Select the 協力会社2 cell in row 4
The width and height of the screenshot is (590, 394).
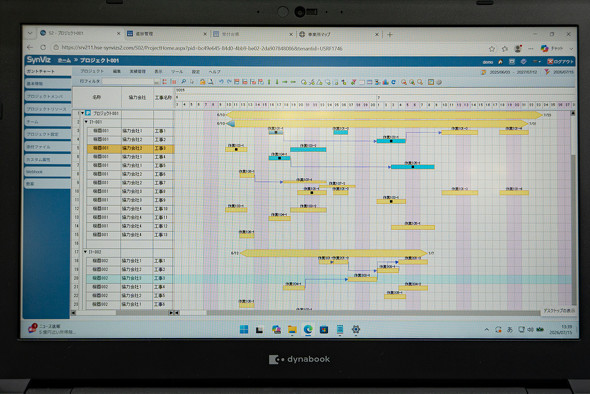(137, 140)
